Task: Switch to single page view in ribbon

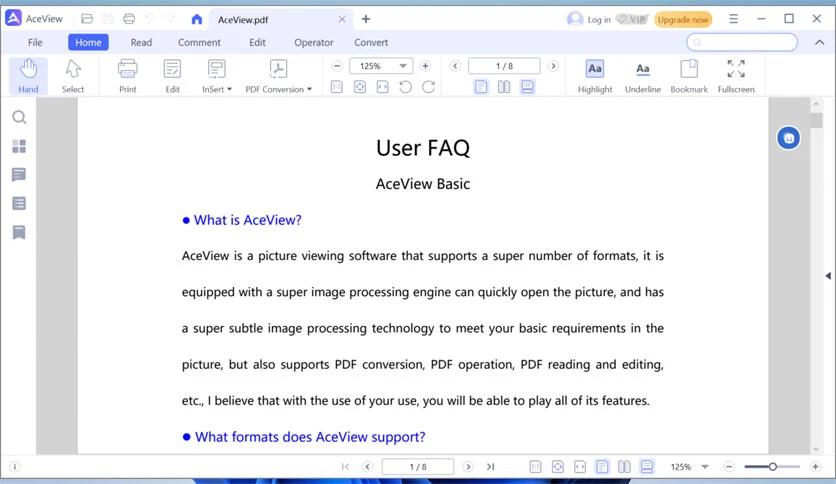Action: click(481, 86)
